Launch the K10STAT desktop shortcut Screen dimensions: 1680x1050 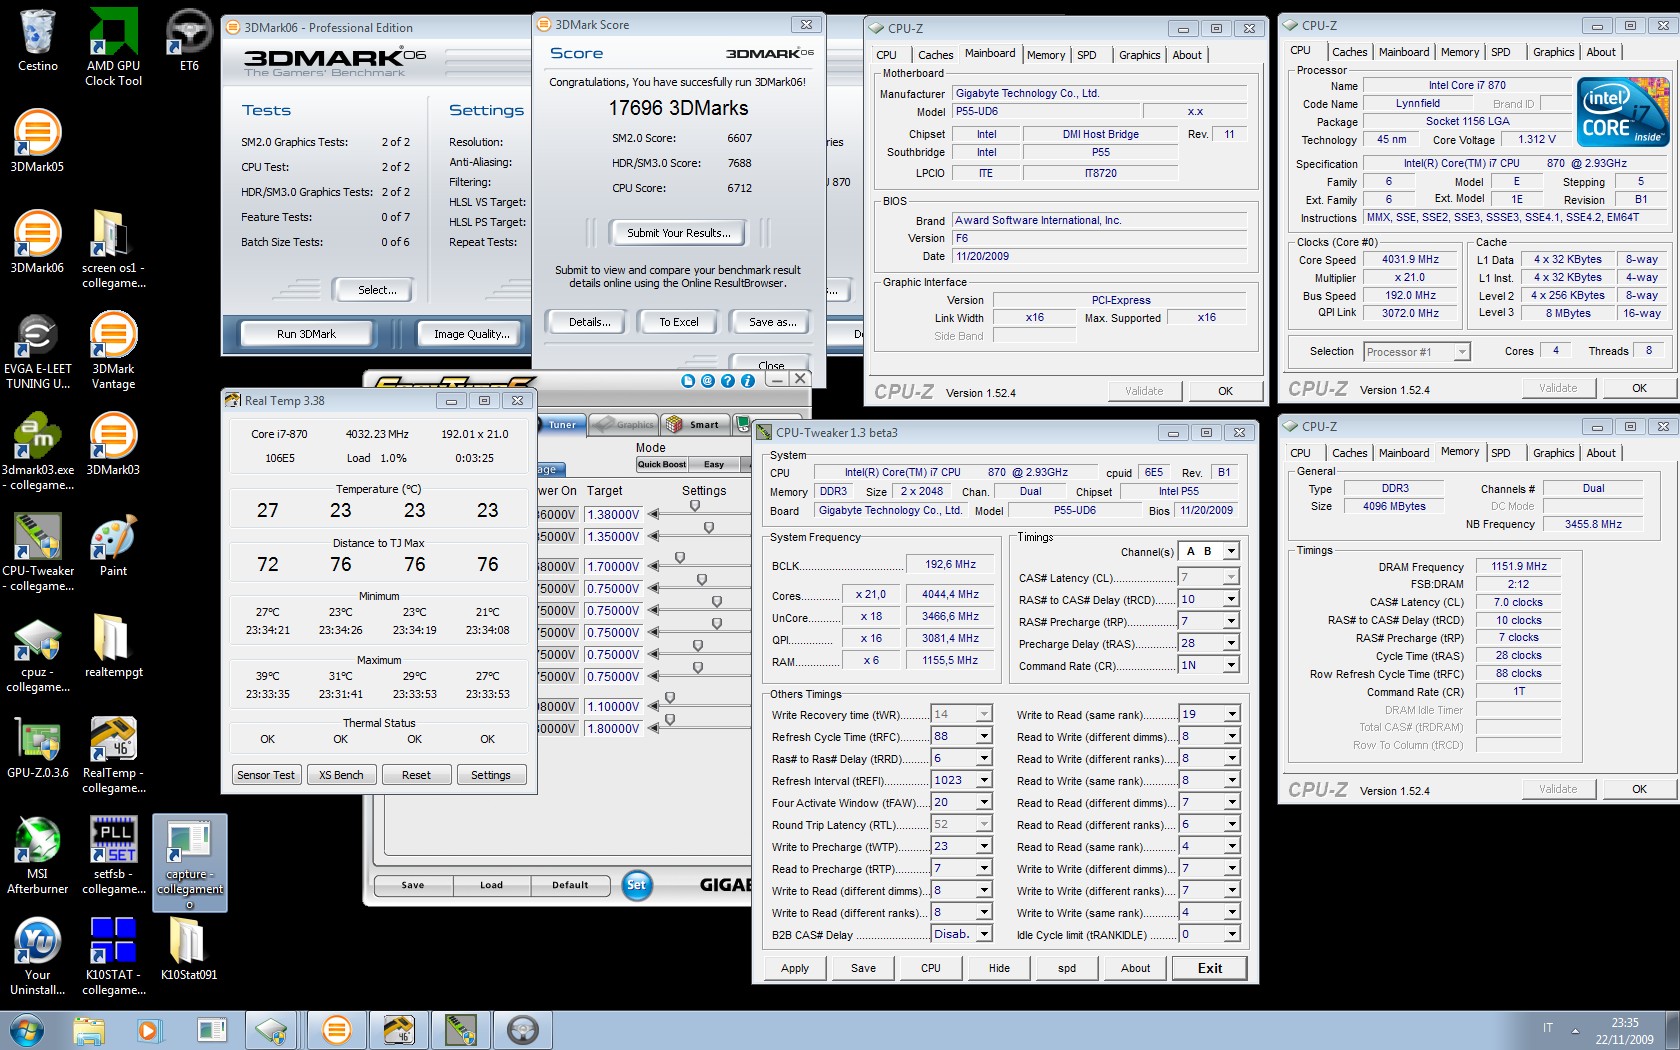(x=113, y=957)
